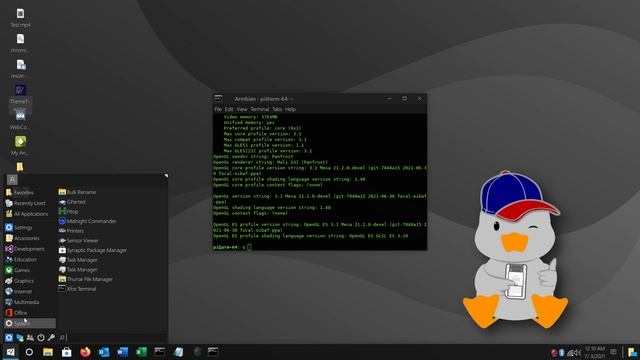Screen dimensions: 640x360
Task: Open store bag icon on taskbar
Action: (x=67, y=352)
